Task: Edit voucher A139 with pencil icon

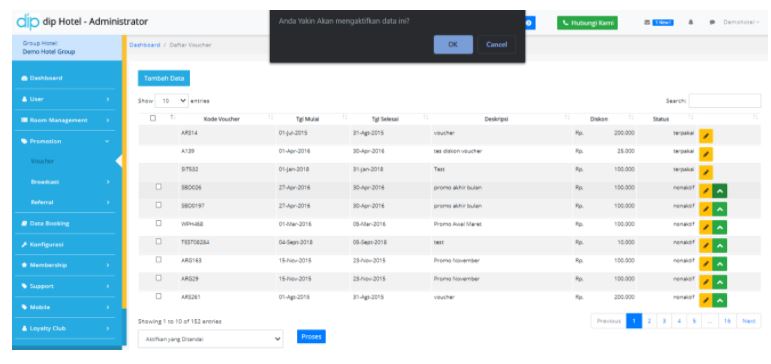Action: 706,154
